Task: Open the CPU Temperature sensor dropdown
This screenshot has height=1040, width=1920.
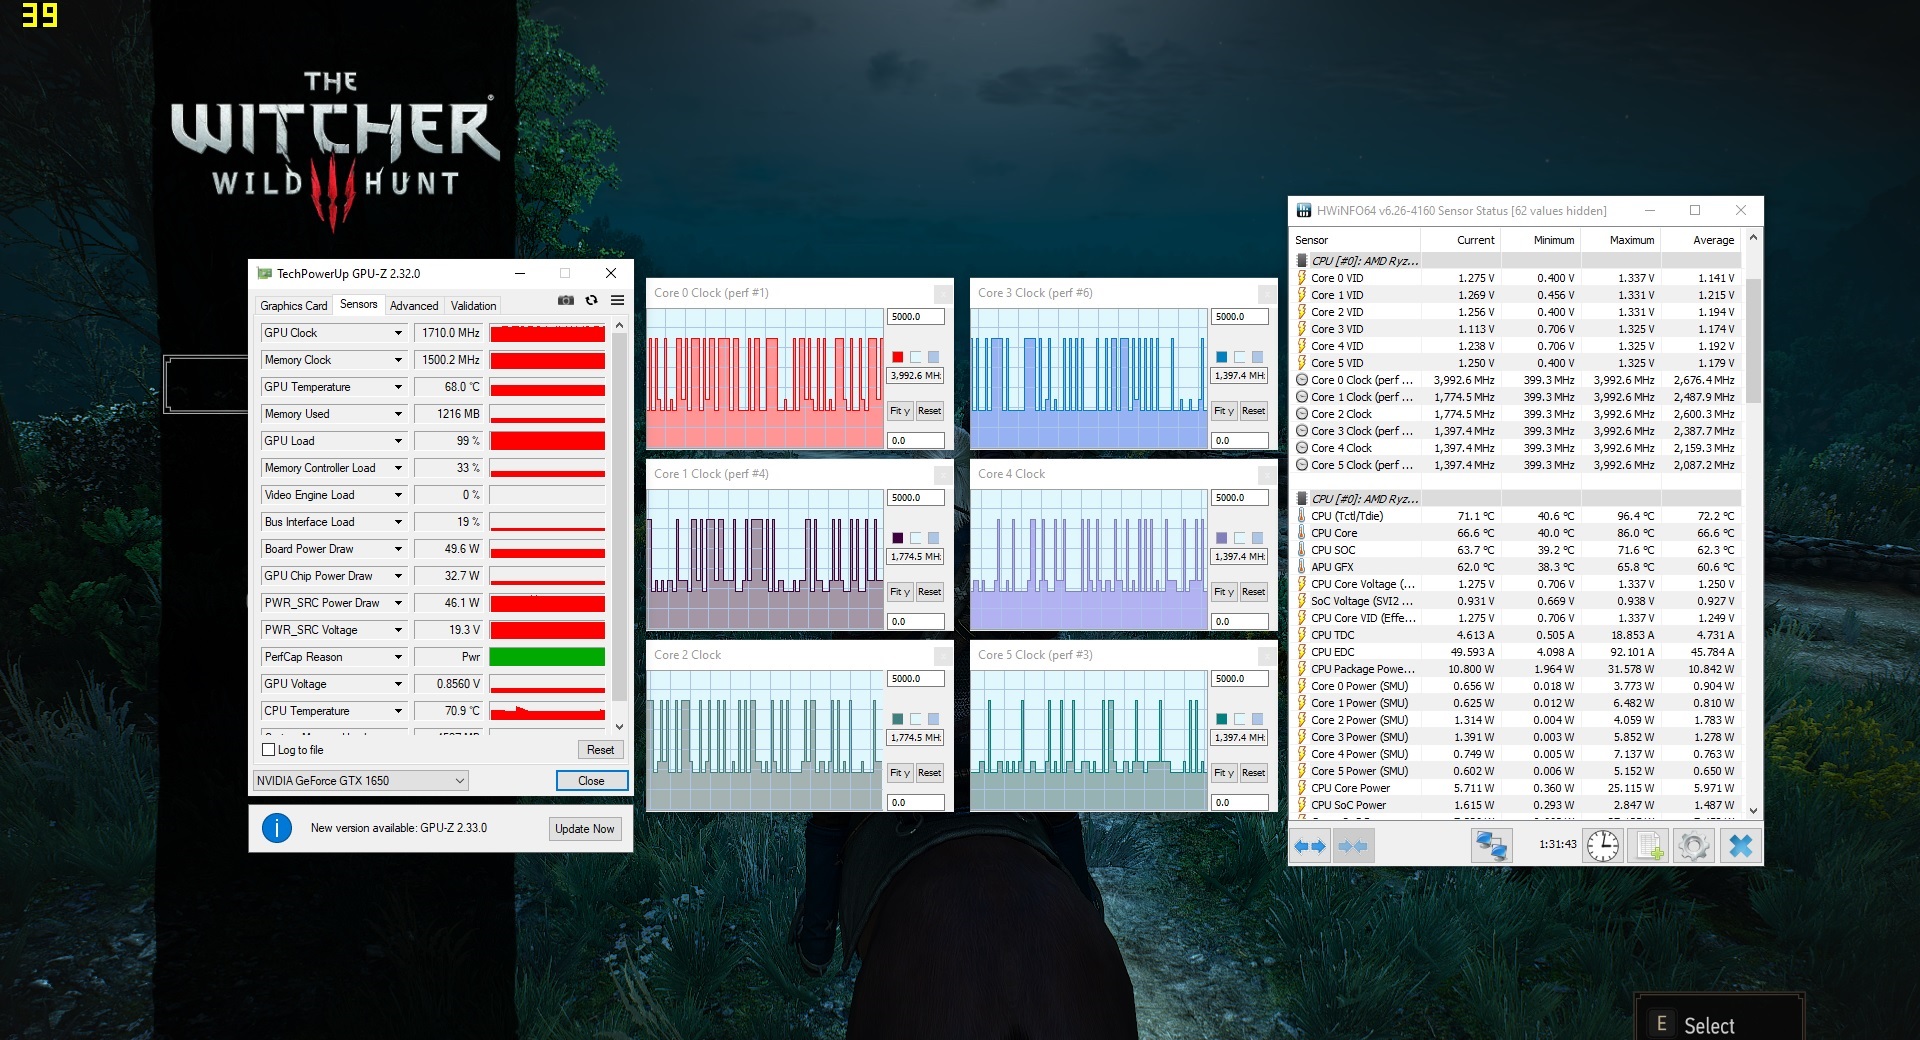Action: click(x=398, y=711)
